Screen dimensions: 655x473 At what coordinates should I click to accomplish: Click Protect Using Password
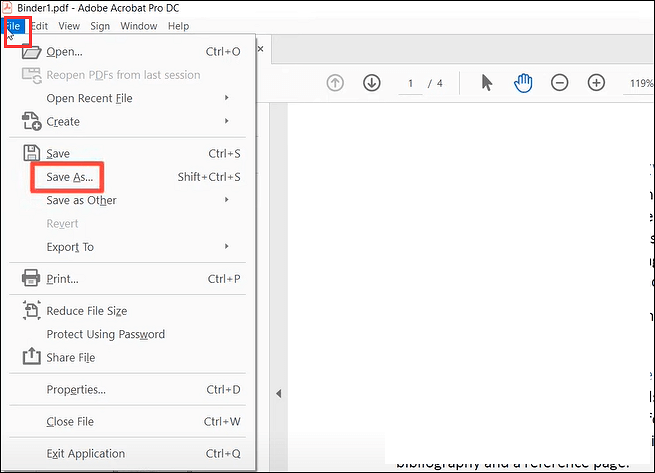click(x=105, y=334)
